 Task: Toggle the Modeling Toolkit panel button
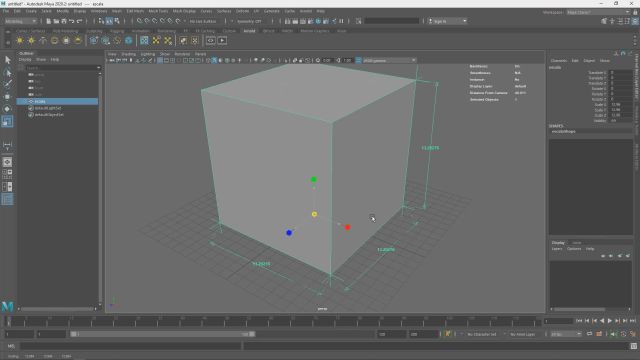click(x=604, y=21)
